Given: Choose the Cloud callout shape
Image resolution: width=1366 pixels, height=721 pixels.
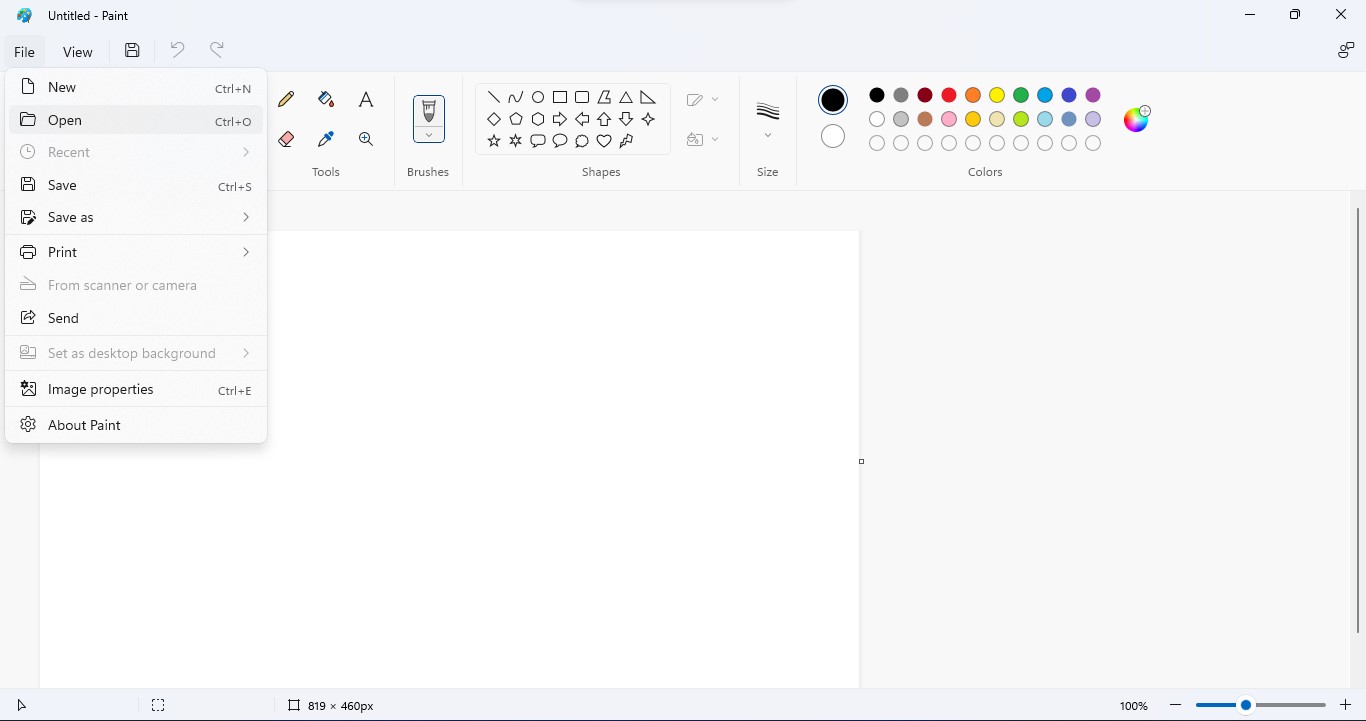Looking at the screenshot, I should click(582, 141).
